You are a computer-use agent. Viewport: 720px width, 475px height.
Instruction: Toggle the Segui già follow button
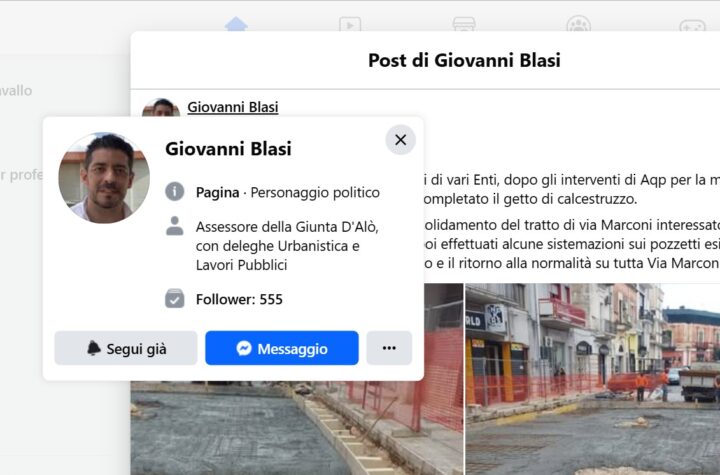(126, 348)
